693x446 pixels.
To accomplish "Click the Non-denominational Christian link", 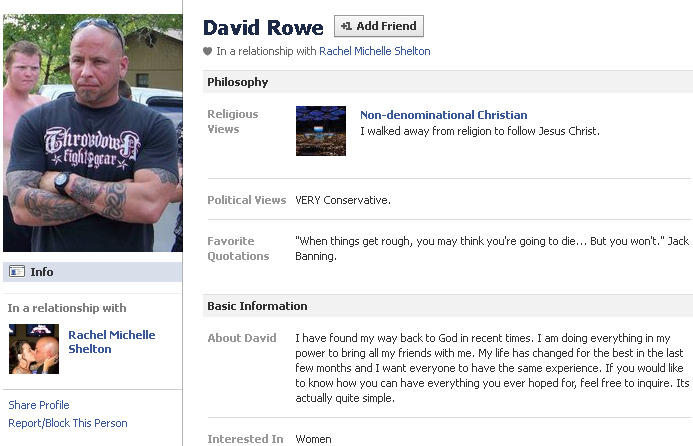I will (444, 115).
